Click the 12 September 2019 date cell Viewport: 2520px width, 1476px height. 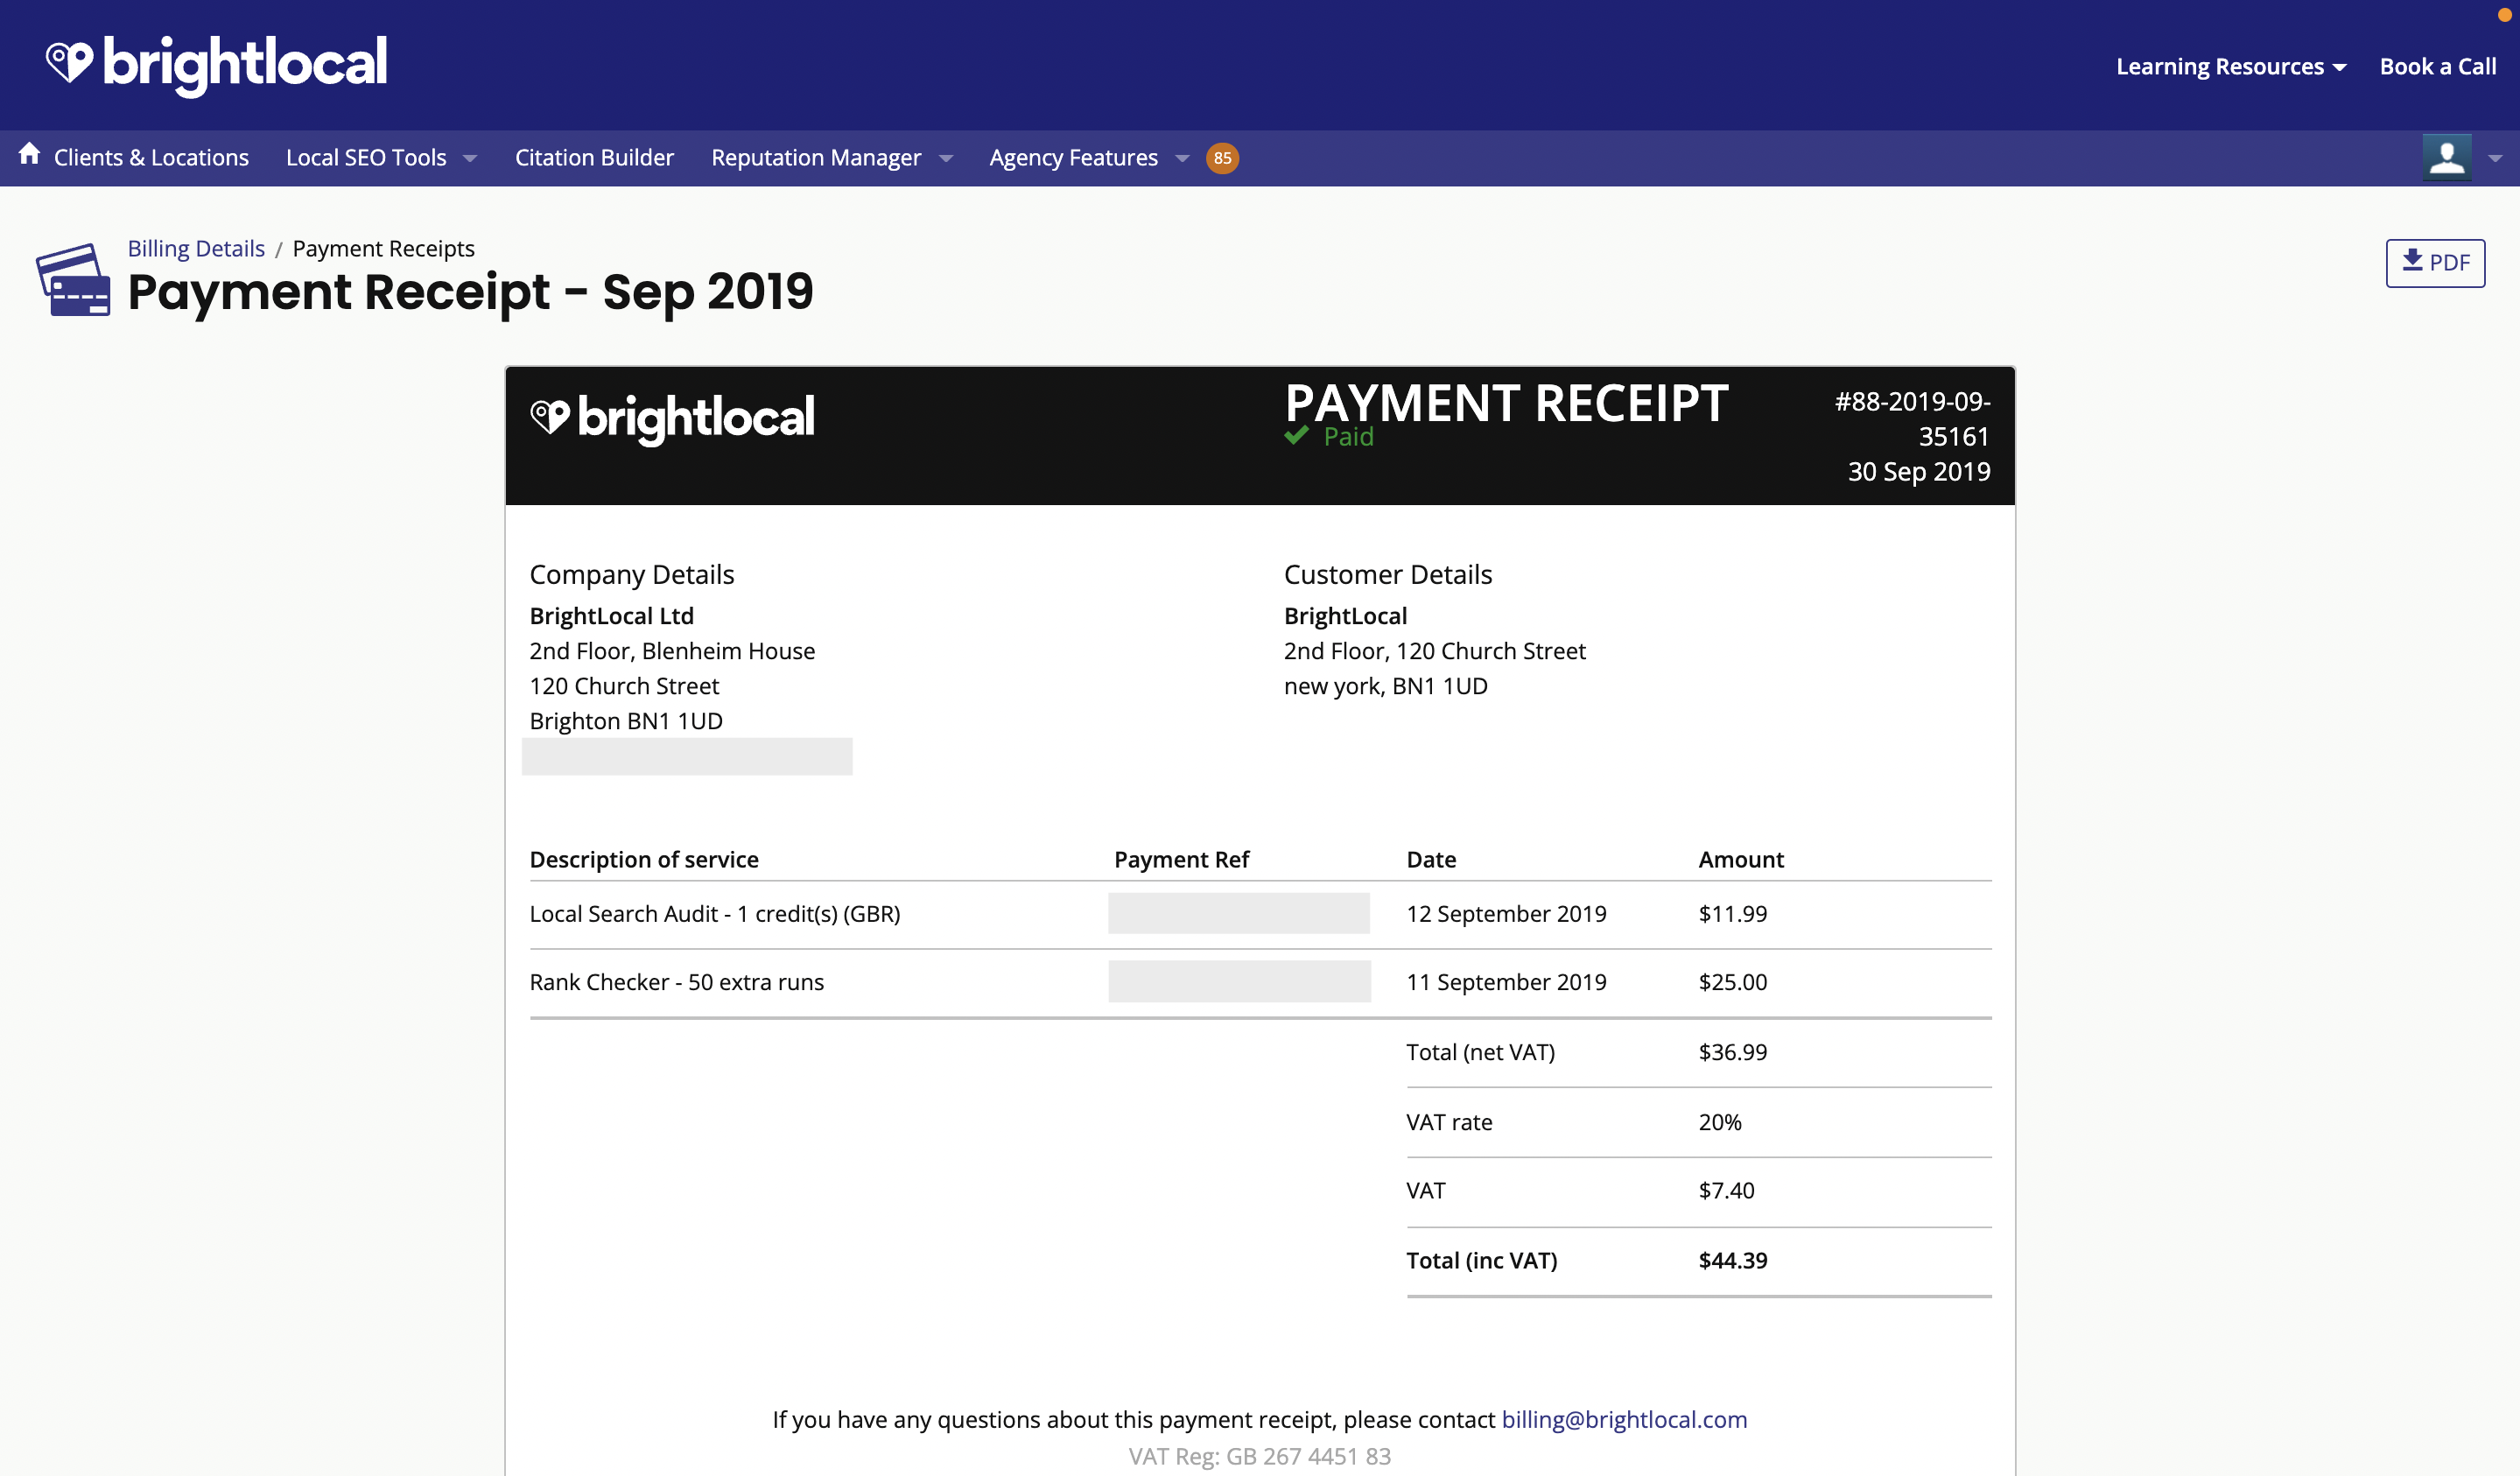point(1506,914)
